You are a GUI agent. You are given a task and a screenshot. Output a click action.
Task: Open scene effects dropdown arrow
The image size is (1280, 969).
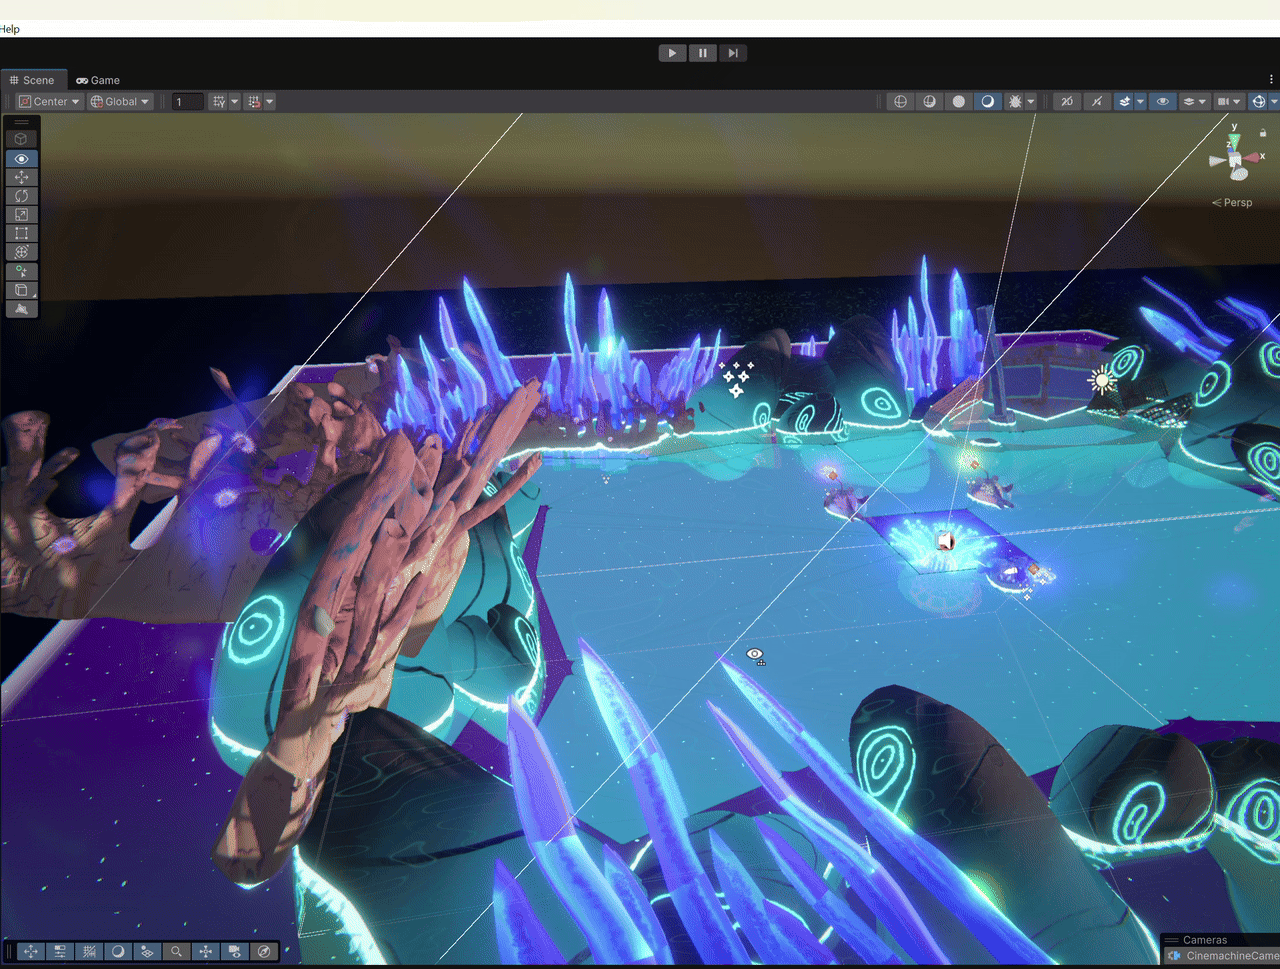click(x=1140, y=102)
